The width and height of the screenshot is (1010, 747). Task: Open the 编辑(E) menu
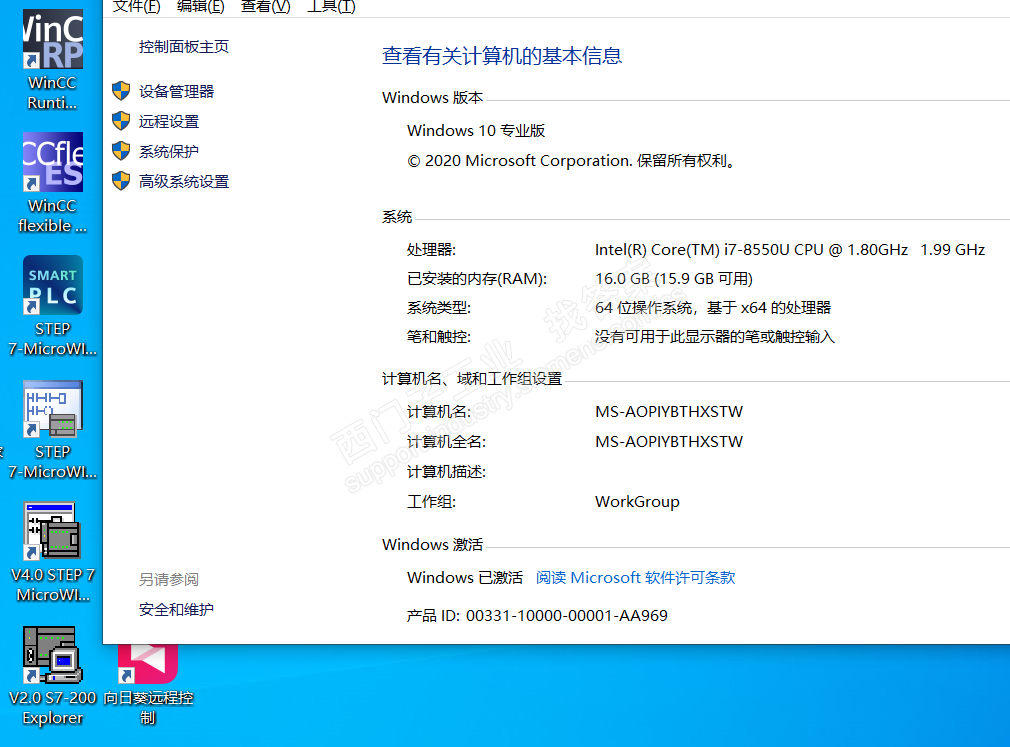coord(200,7)
